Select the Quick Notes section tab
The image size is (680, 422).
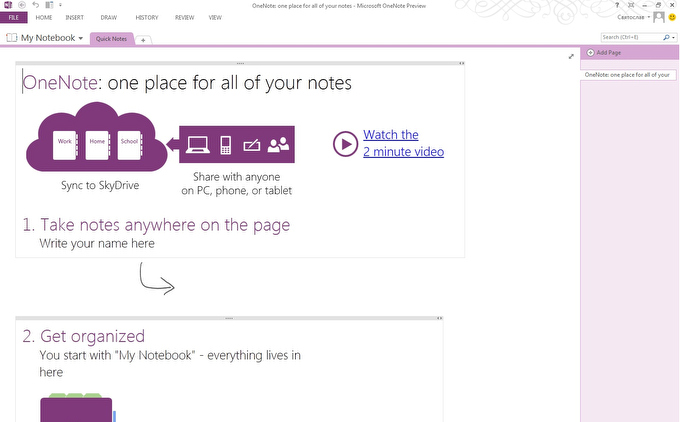pos(111,39)
